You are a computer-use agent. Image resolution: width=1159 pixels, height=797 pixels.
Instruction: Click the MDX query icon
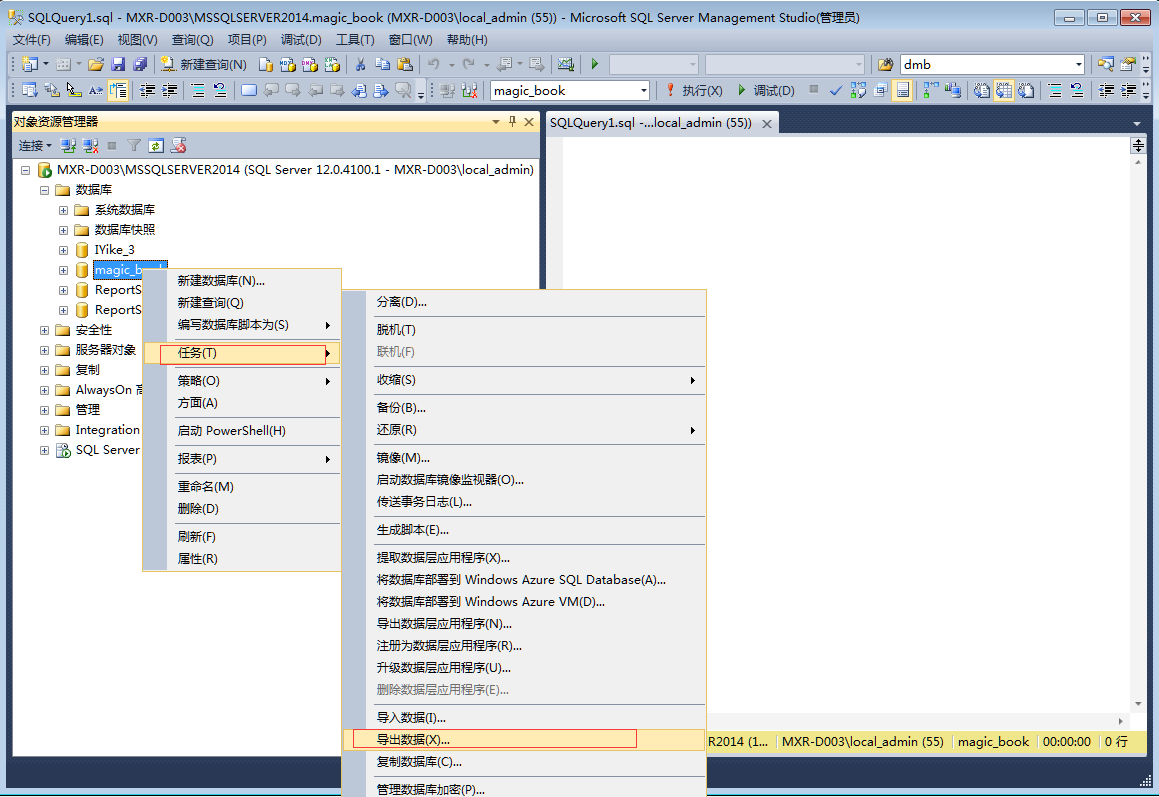pyautogui.click(x=288, y=64)
